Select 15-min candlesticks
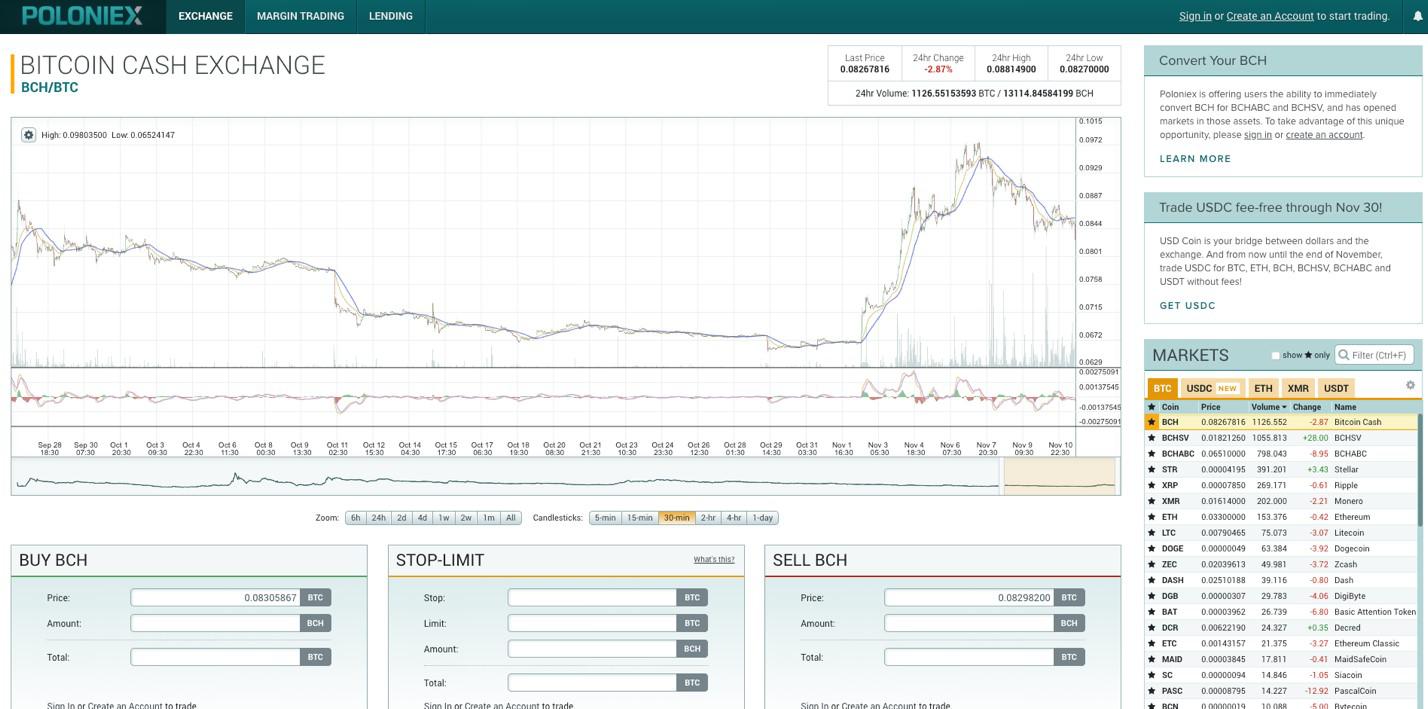 (x=639, y=518)
